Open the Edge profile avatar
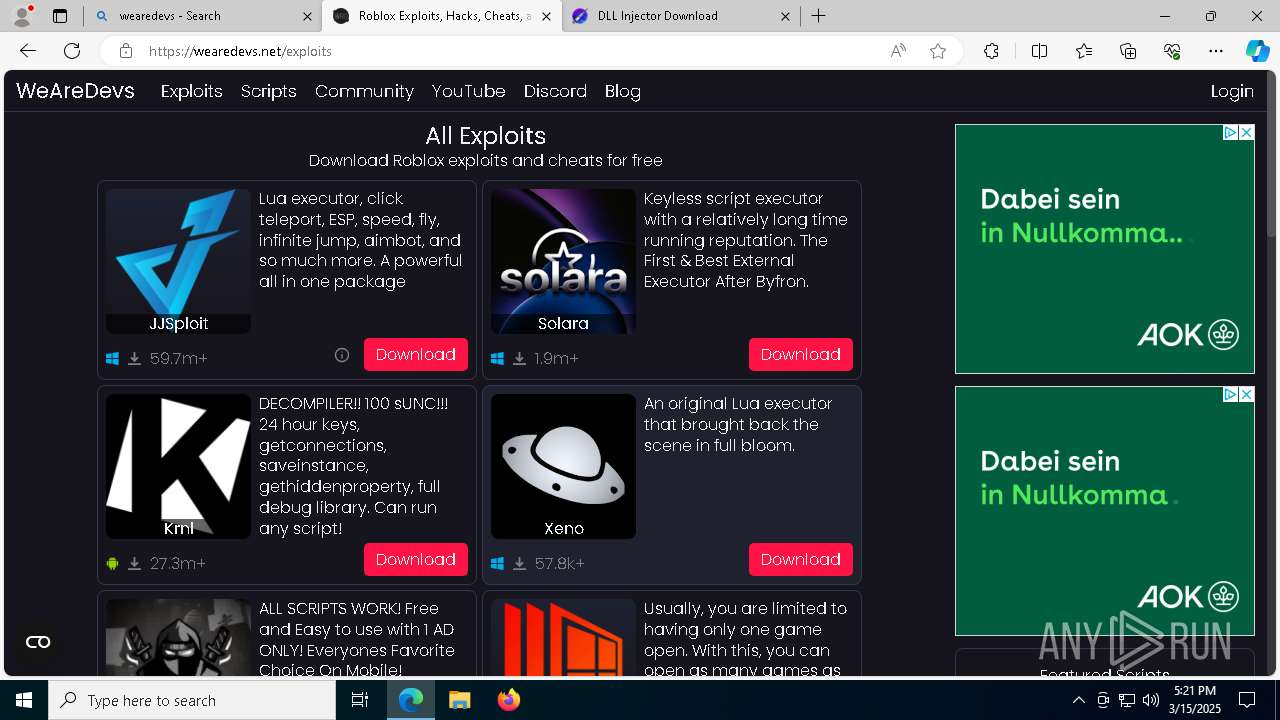Screen dimensions: 1280x720 click(21, 16)
